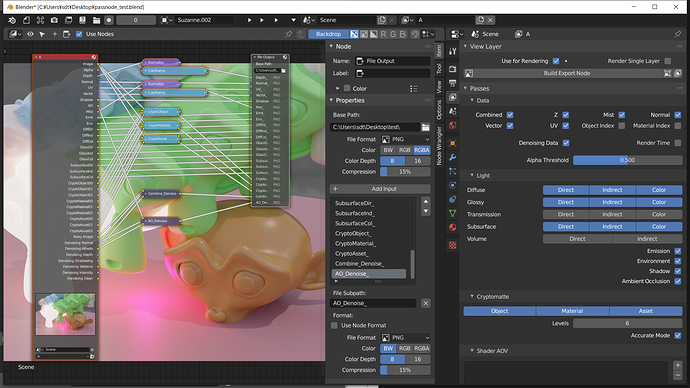Toggle the Use Nodes checkbox
The image size is (690, 388).
pyautogui.click(x=79, y=34)
